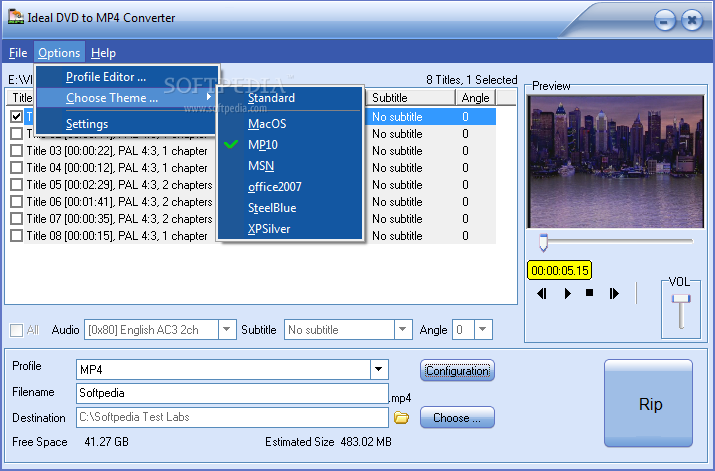The width and height of the screenshot is (715, 471).
Task: Click the Subtitle column header
Action: point(410,98)
